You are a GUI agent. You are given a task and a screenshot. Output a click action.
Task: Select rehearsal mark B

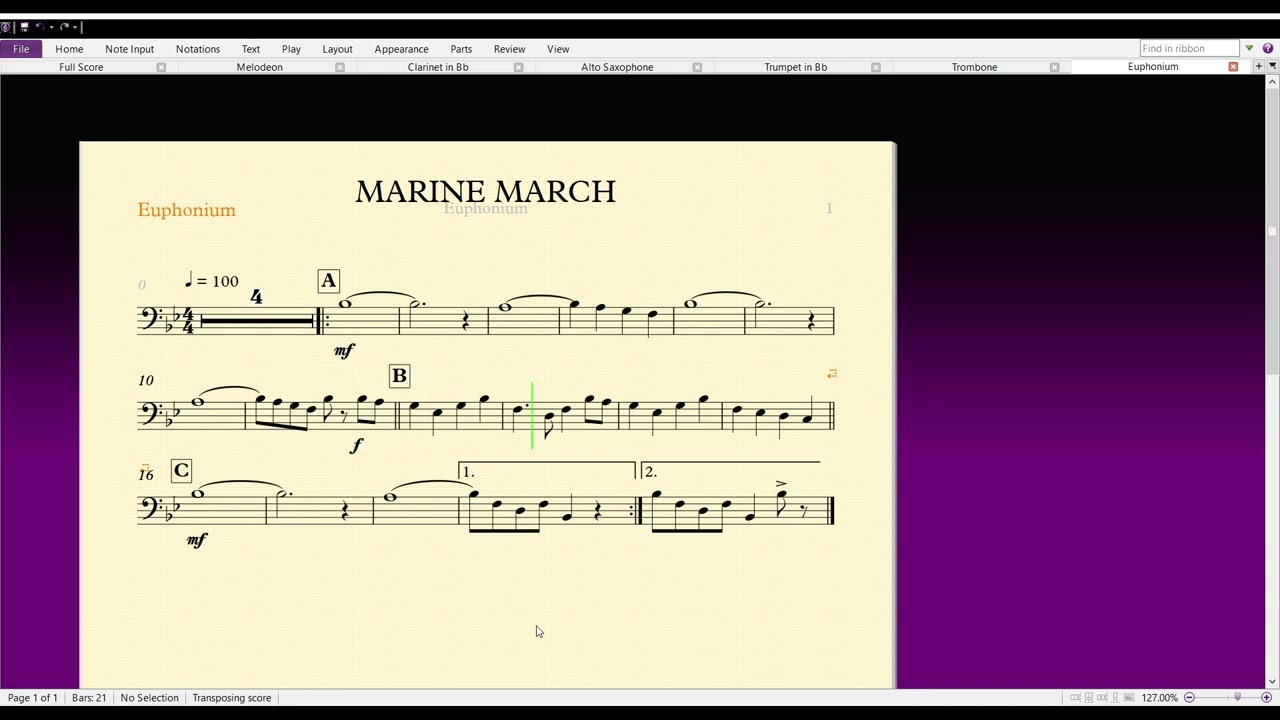[399, 376]
